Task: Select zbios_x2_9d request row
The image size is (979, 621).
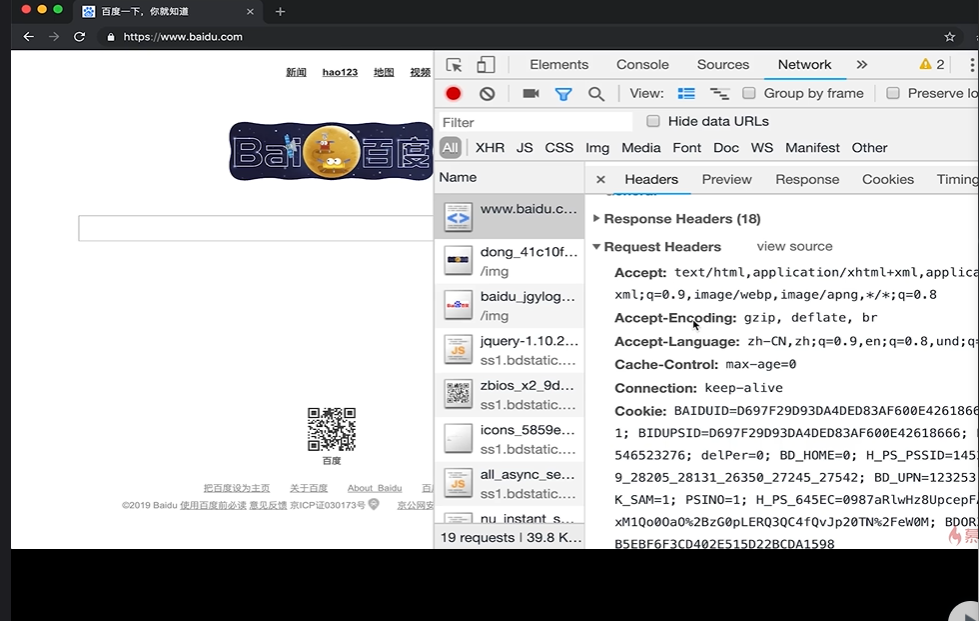Action: [509, 394]
